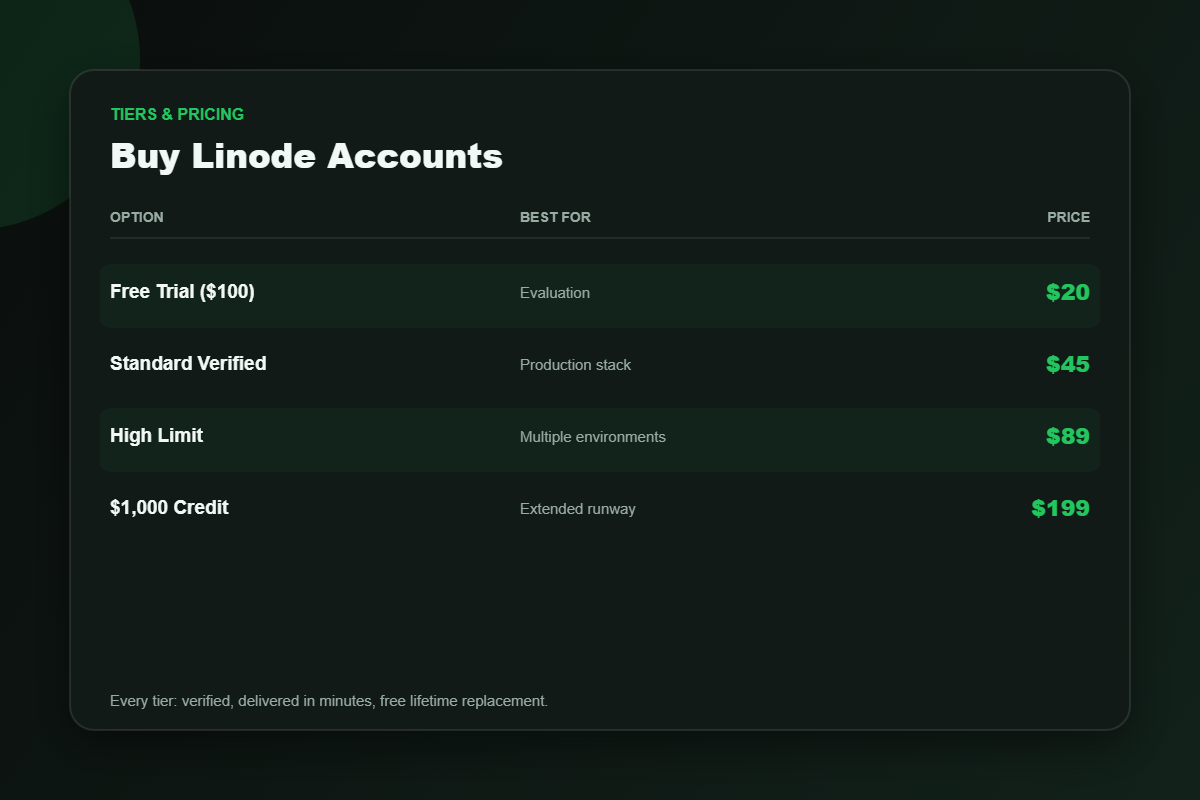Viewport: 1200px width, 800px height.
Task: Click the 'Extended runway' cell
Action: [578, 509]
